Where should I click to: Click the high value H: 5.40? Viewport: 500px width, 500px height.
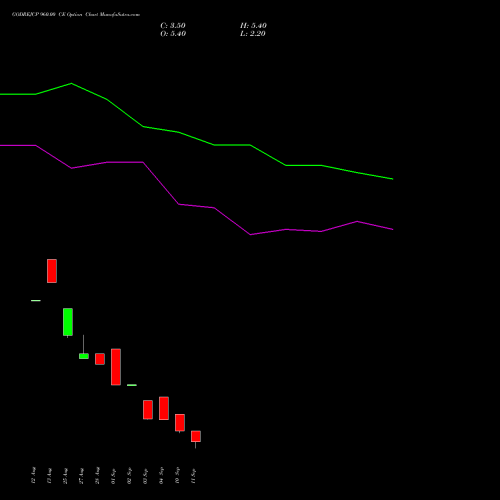coord(253,26)
